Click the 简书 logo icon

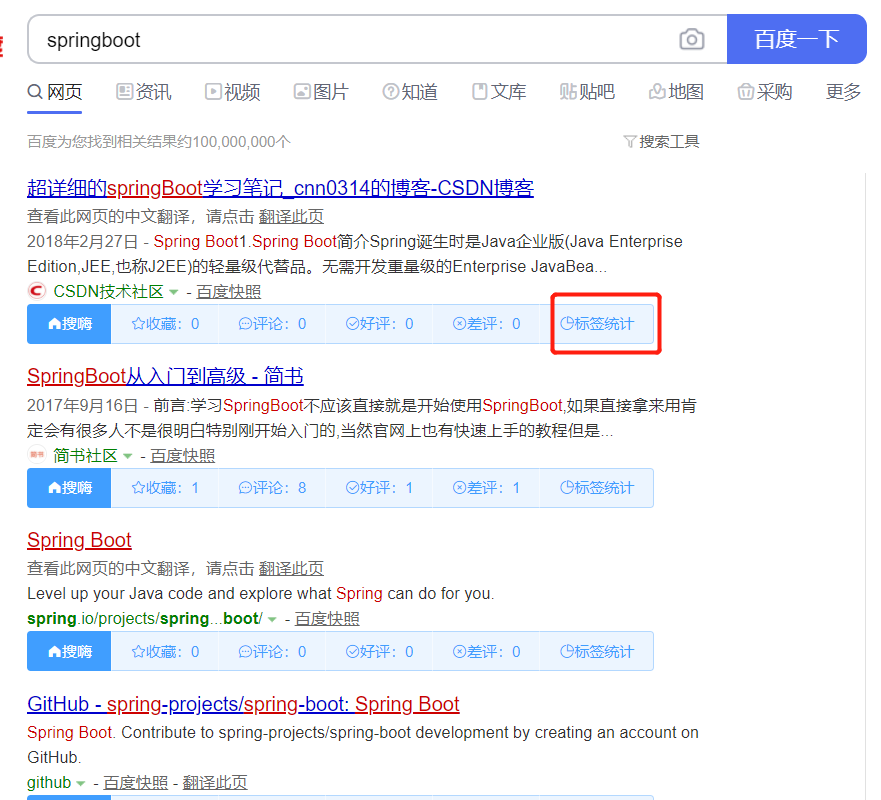(37, 454)
